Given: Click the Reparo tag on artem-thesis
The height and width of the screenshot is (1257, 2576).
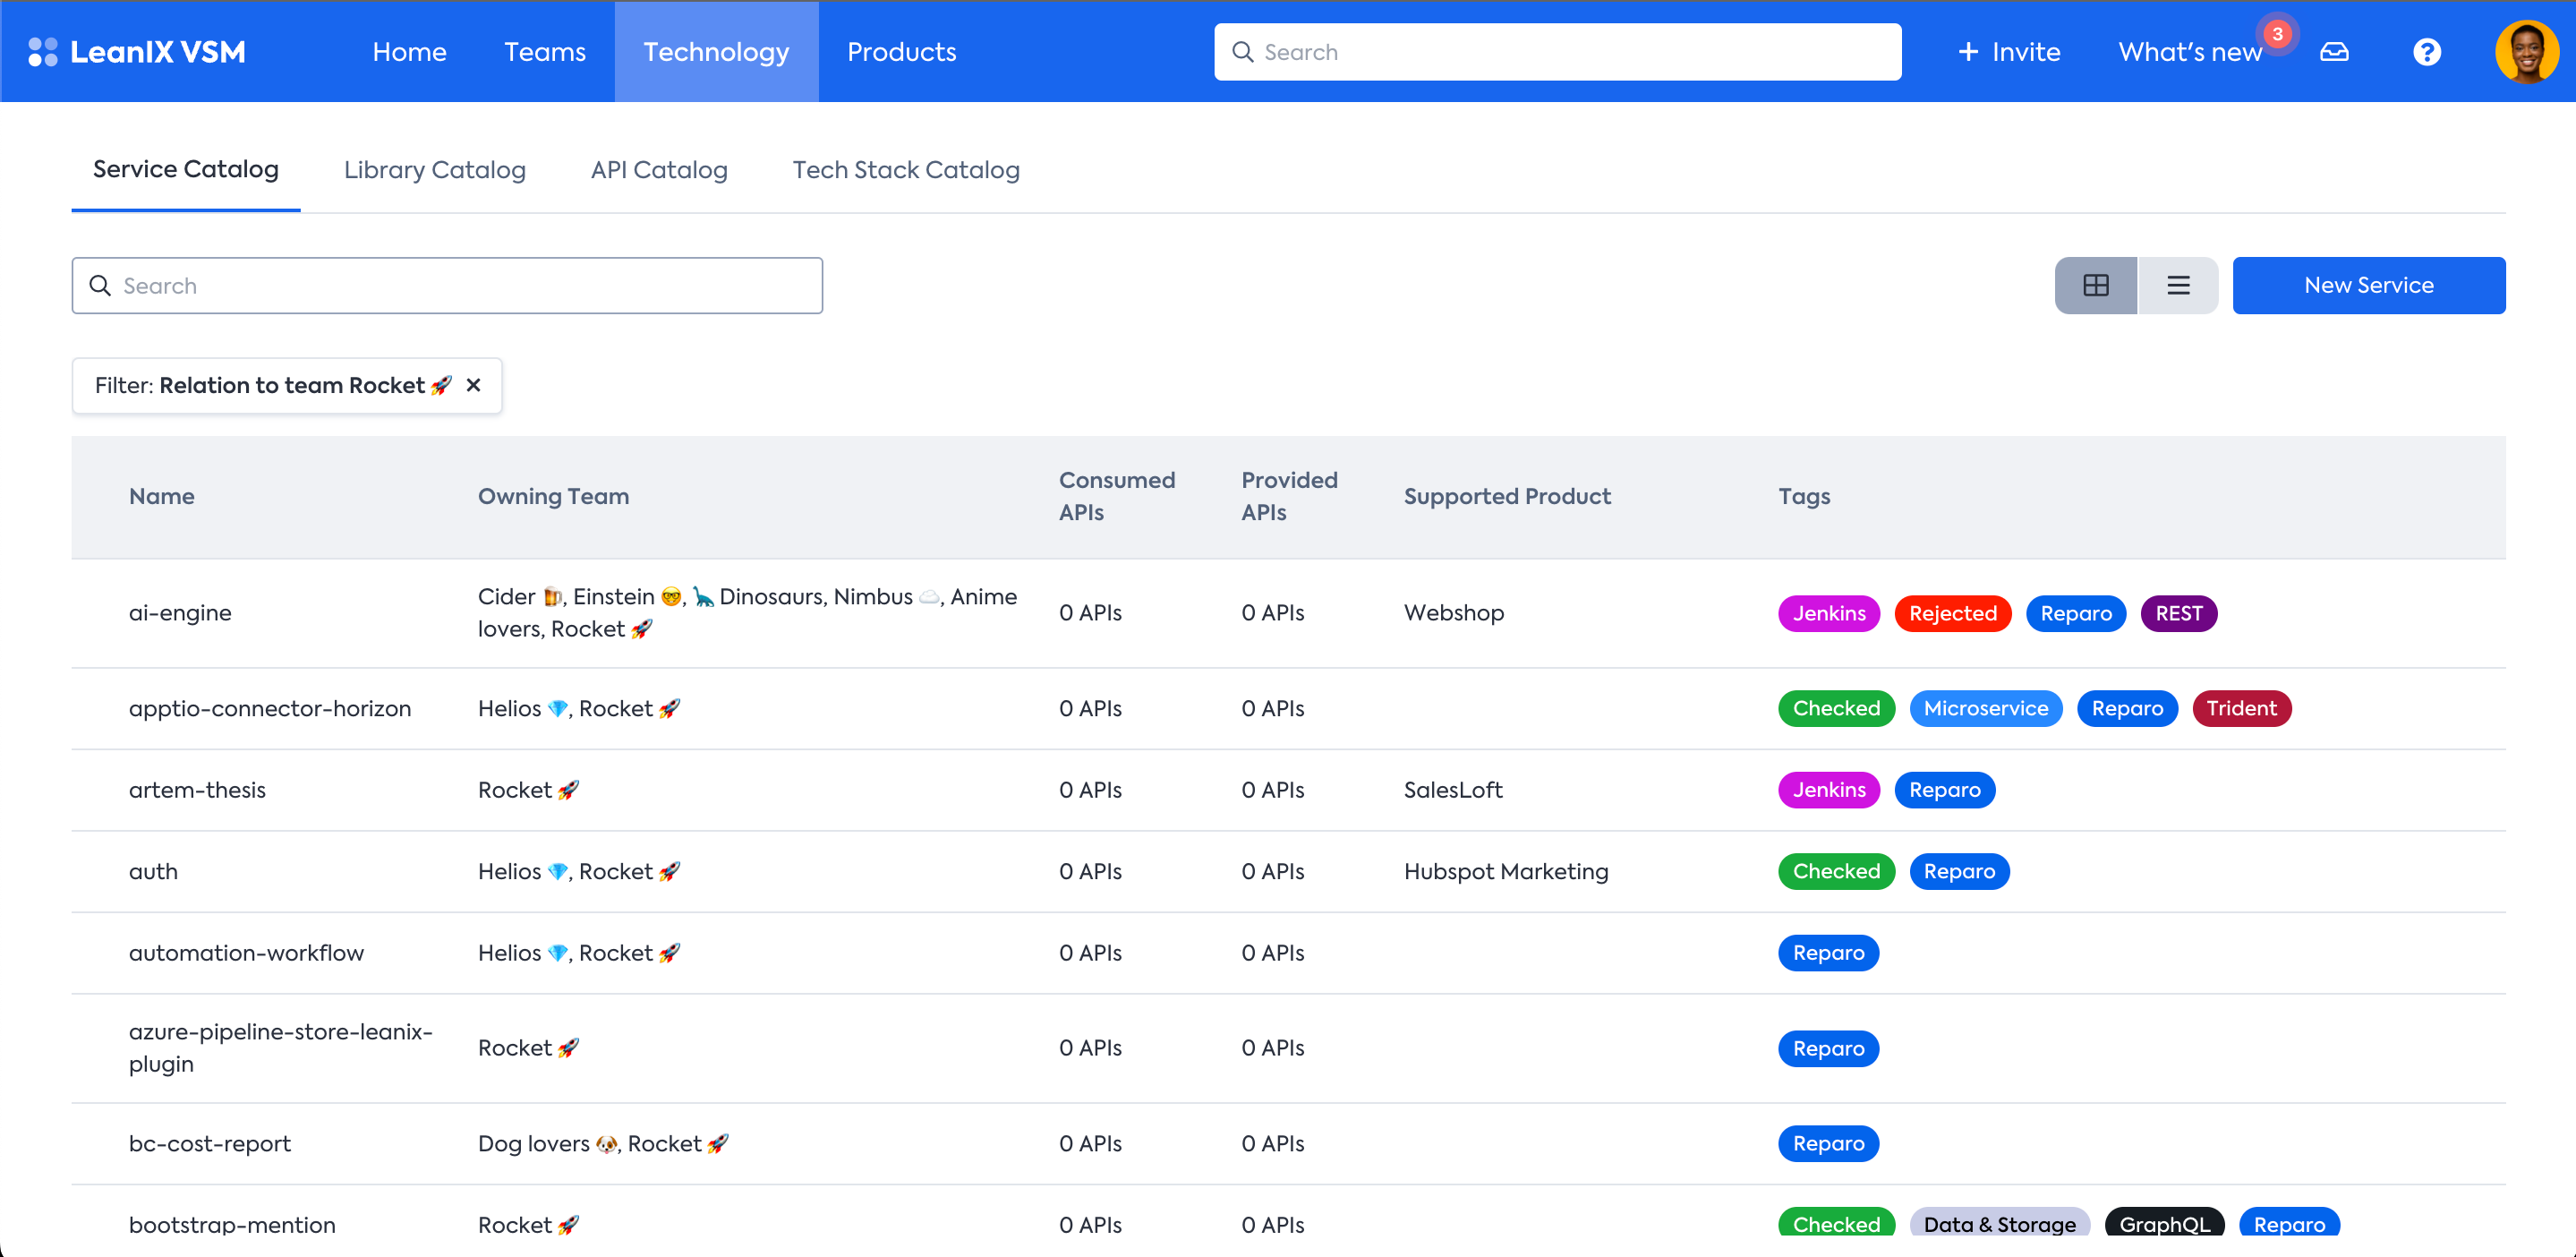Looking at the screenshot, I should pyautogui.click(x=1944, y=790).
